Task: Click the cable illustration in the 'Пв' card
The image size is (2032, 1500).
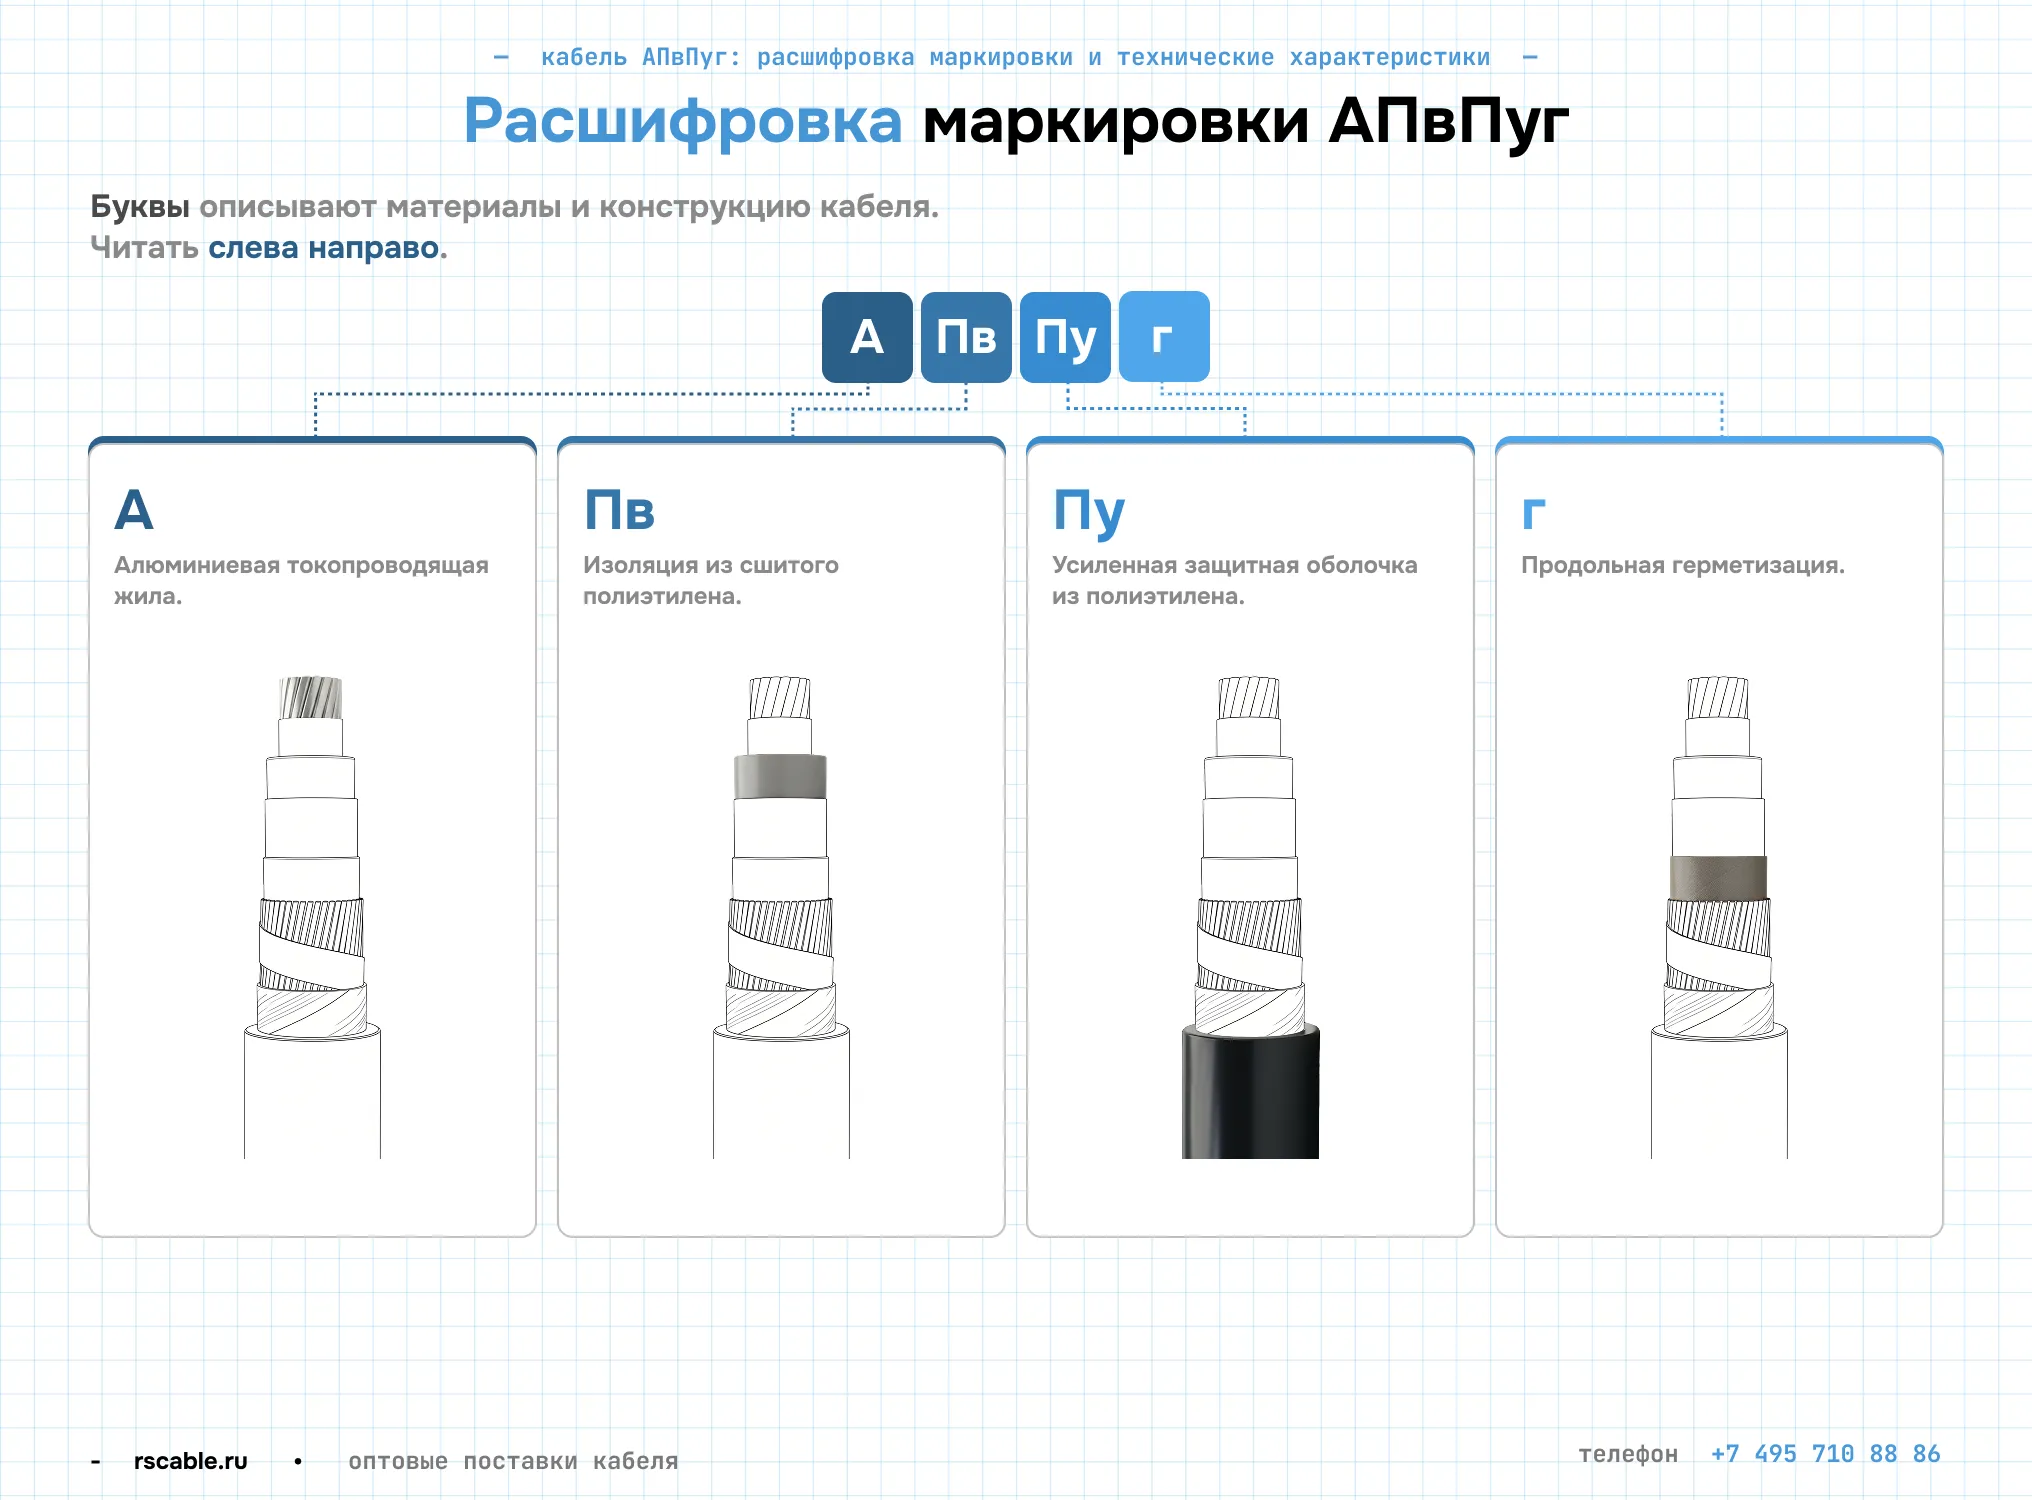Action: [781, 917]
